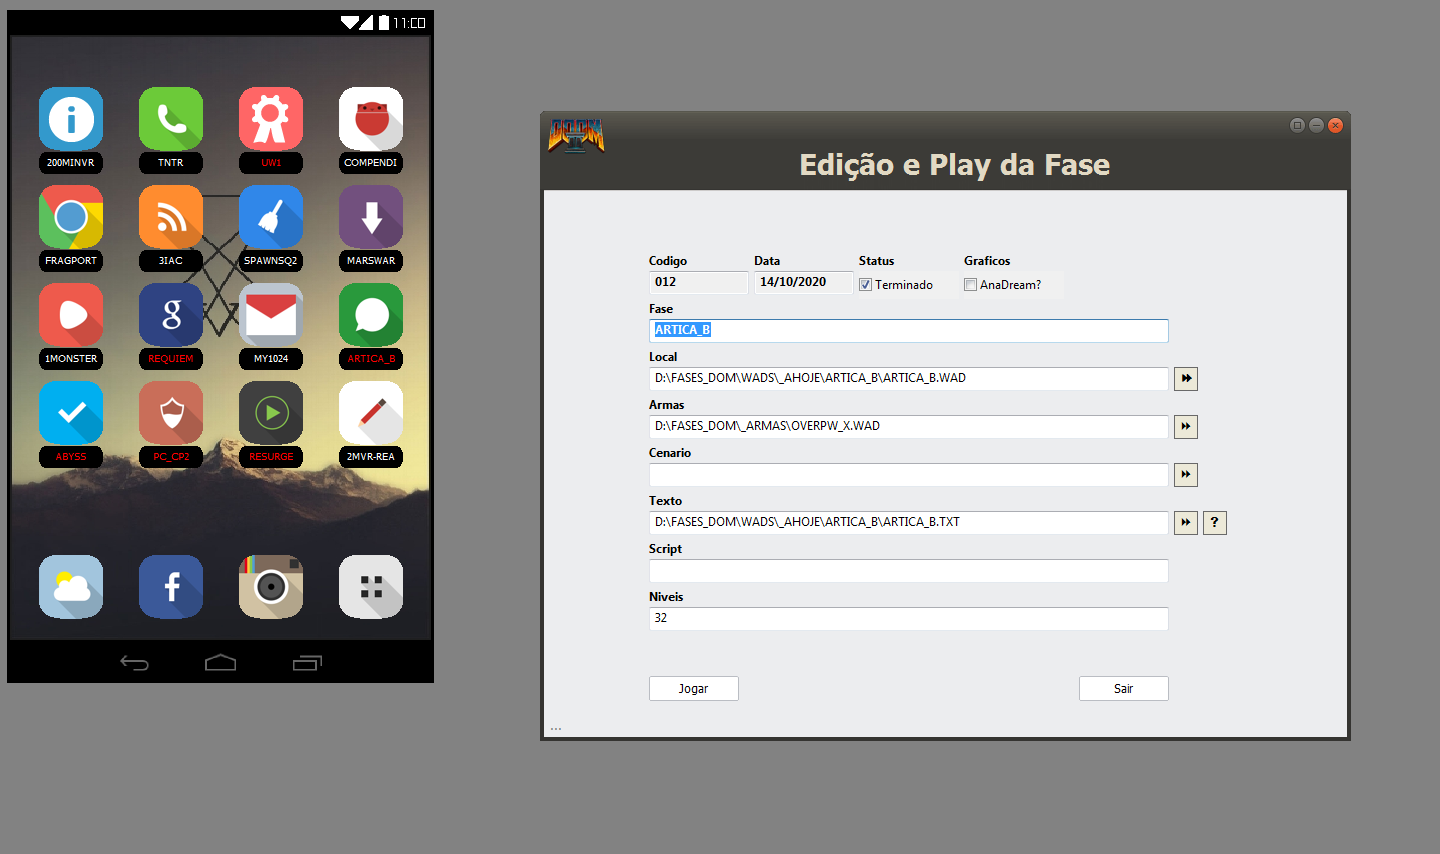Image resolution: width=1440 pixels, height=854 pixels.
Task: Browse for the Local WAD file
Action: tap(1186, 379)
